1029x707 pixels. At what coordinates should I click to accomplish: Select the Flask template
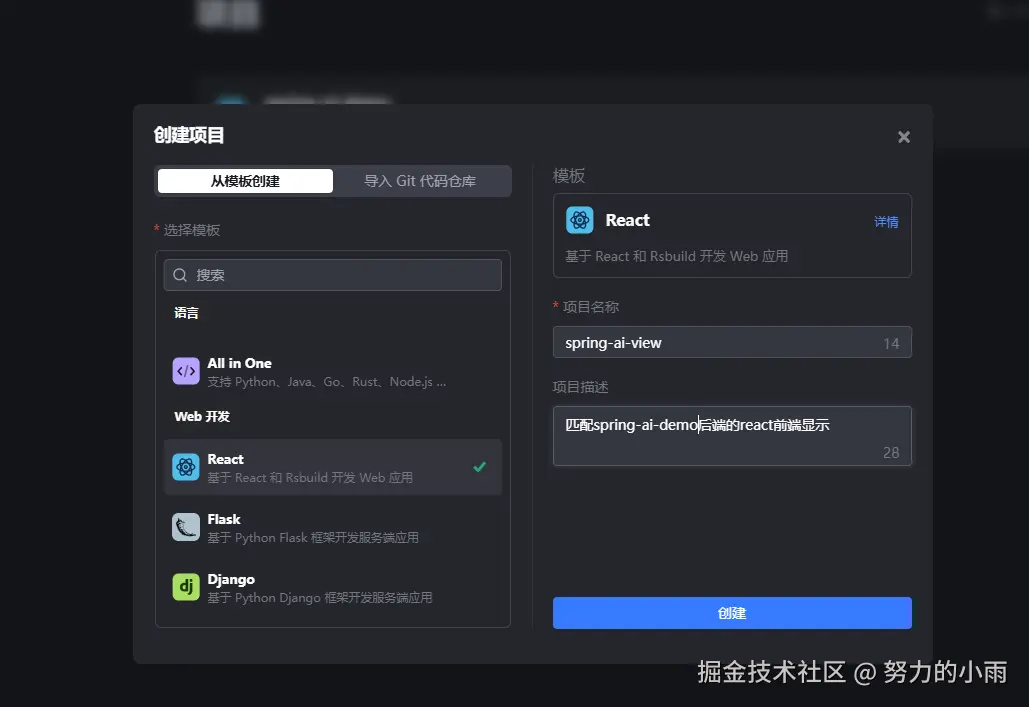coord(333,528)
